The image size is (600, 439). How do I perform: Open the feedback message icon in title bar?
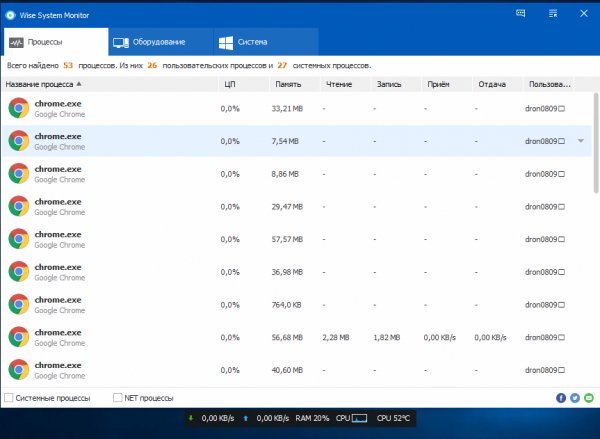tap(520, 13)
